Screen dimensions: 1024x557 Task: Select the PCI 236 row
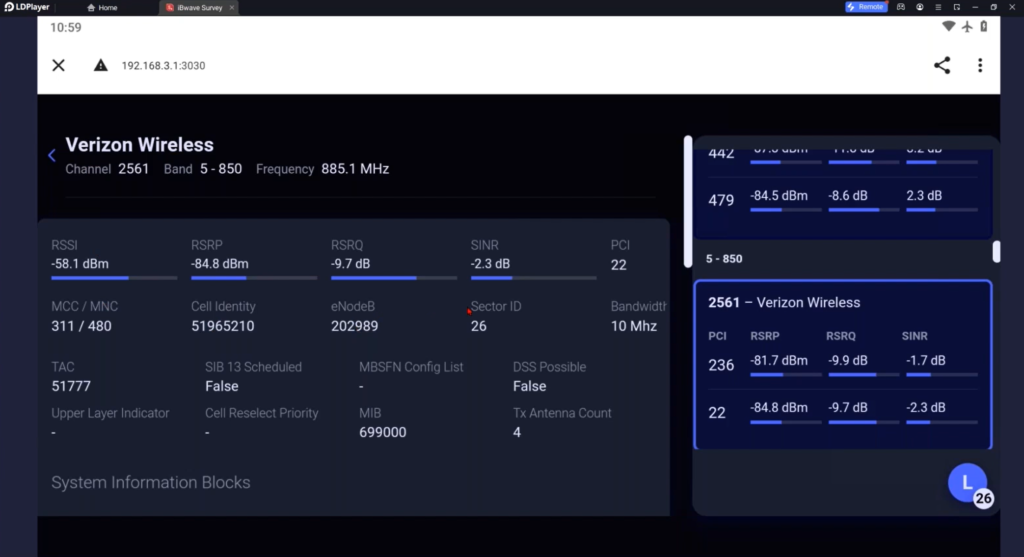click(x=842, y=365)
